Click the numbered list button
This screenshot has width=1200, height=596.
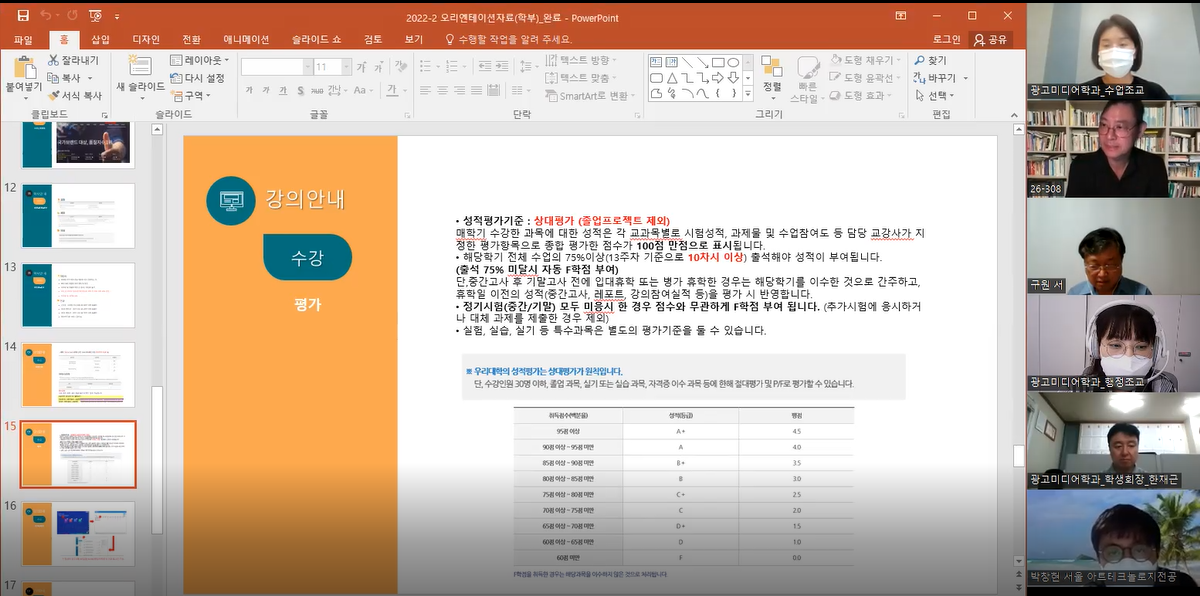coord(454,66)
